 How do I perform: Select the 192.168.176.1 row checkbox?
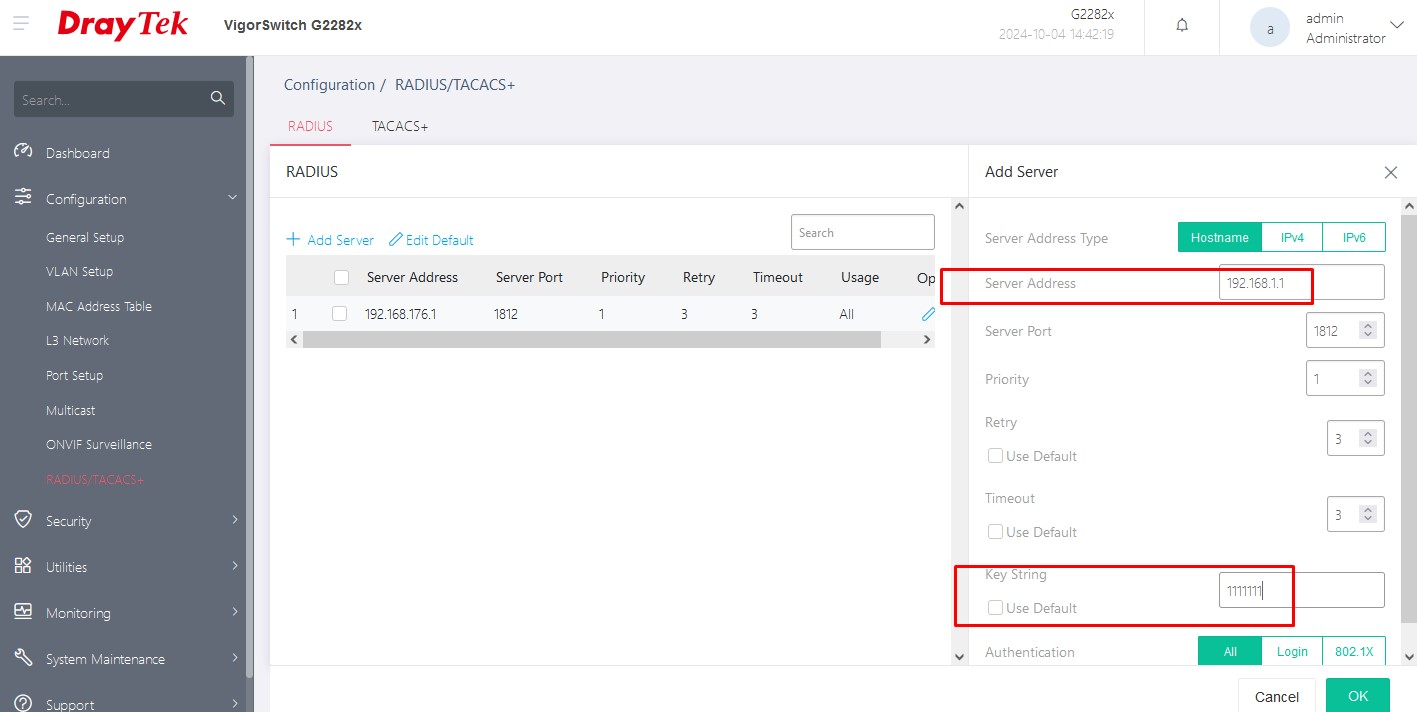point(339,314)
